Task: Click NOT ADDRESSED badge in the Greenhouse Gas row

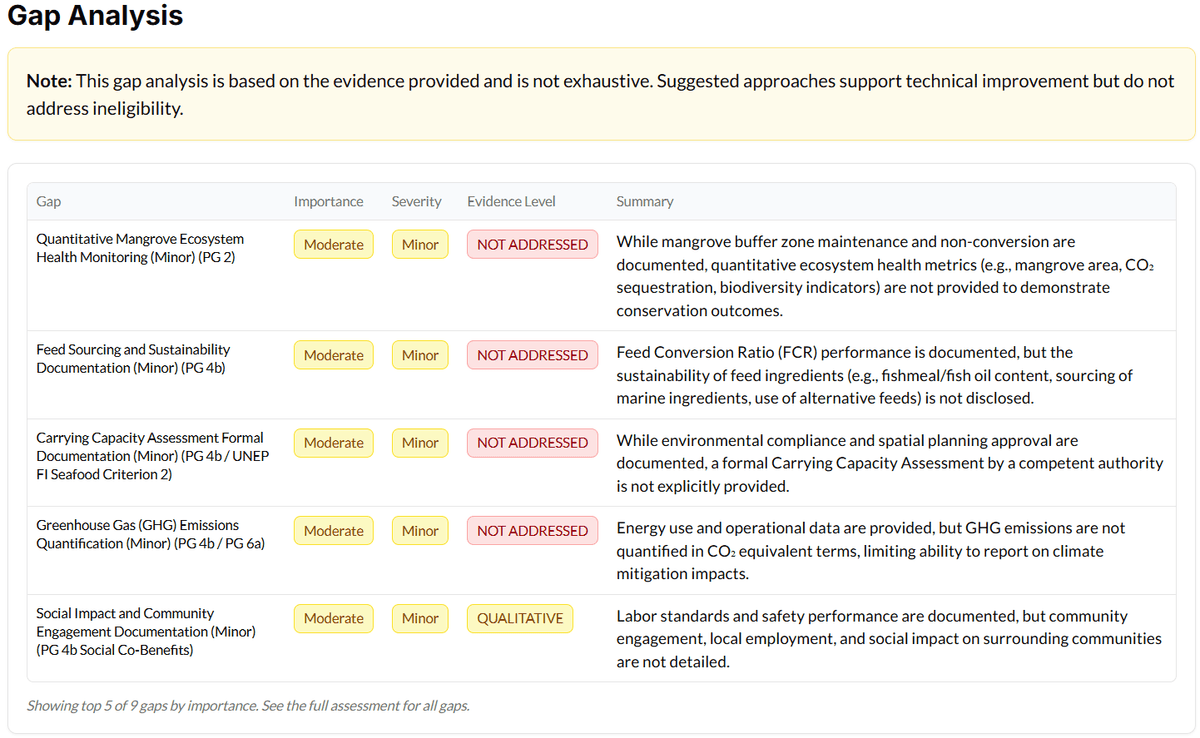Action: point(533,531)
